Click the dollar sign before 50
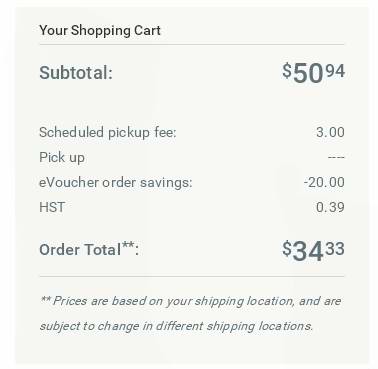Viewport: 378px width, 369px height. click(287, 71)
